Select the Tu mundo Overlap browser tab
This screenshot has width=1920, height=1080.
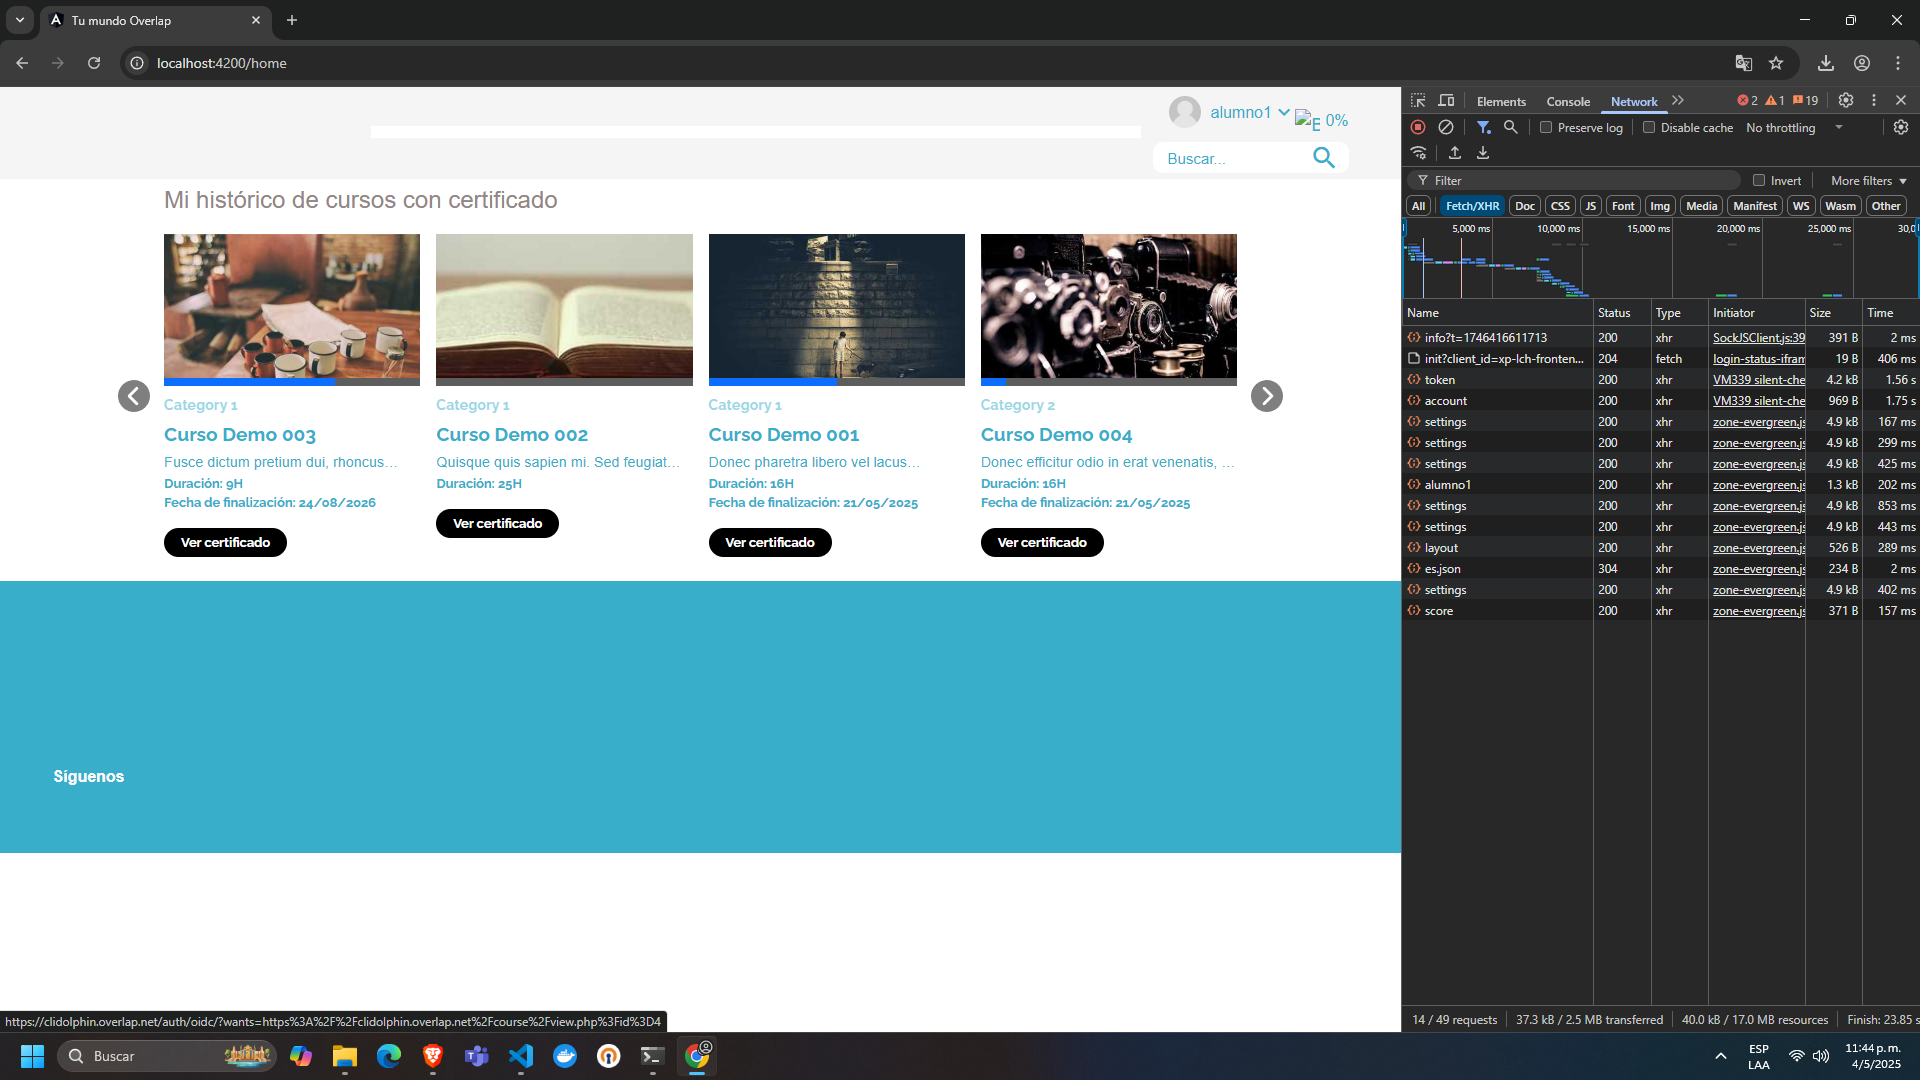point(155,20)
